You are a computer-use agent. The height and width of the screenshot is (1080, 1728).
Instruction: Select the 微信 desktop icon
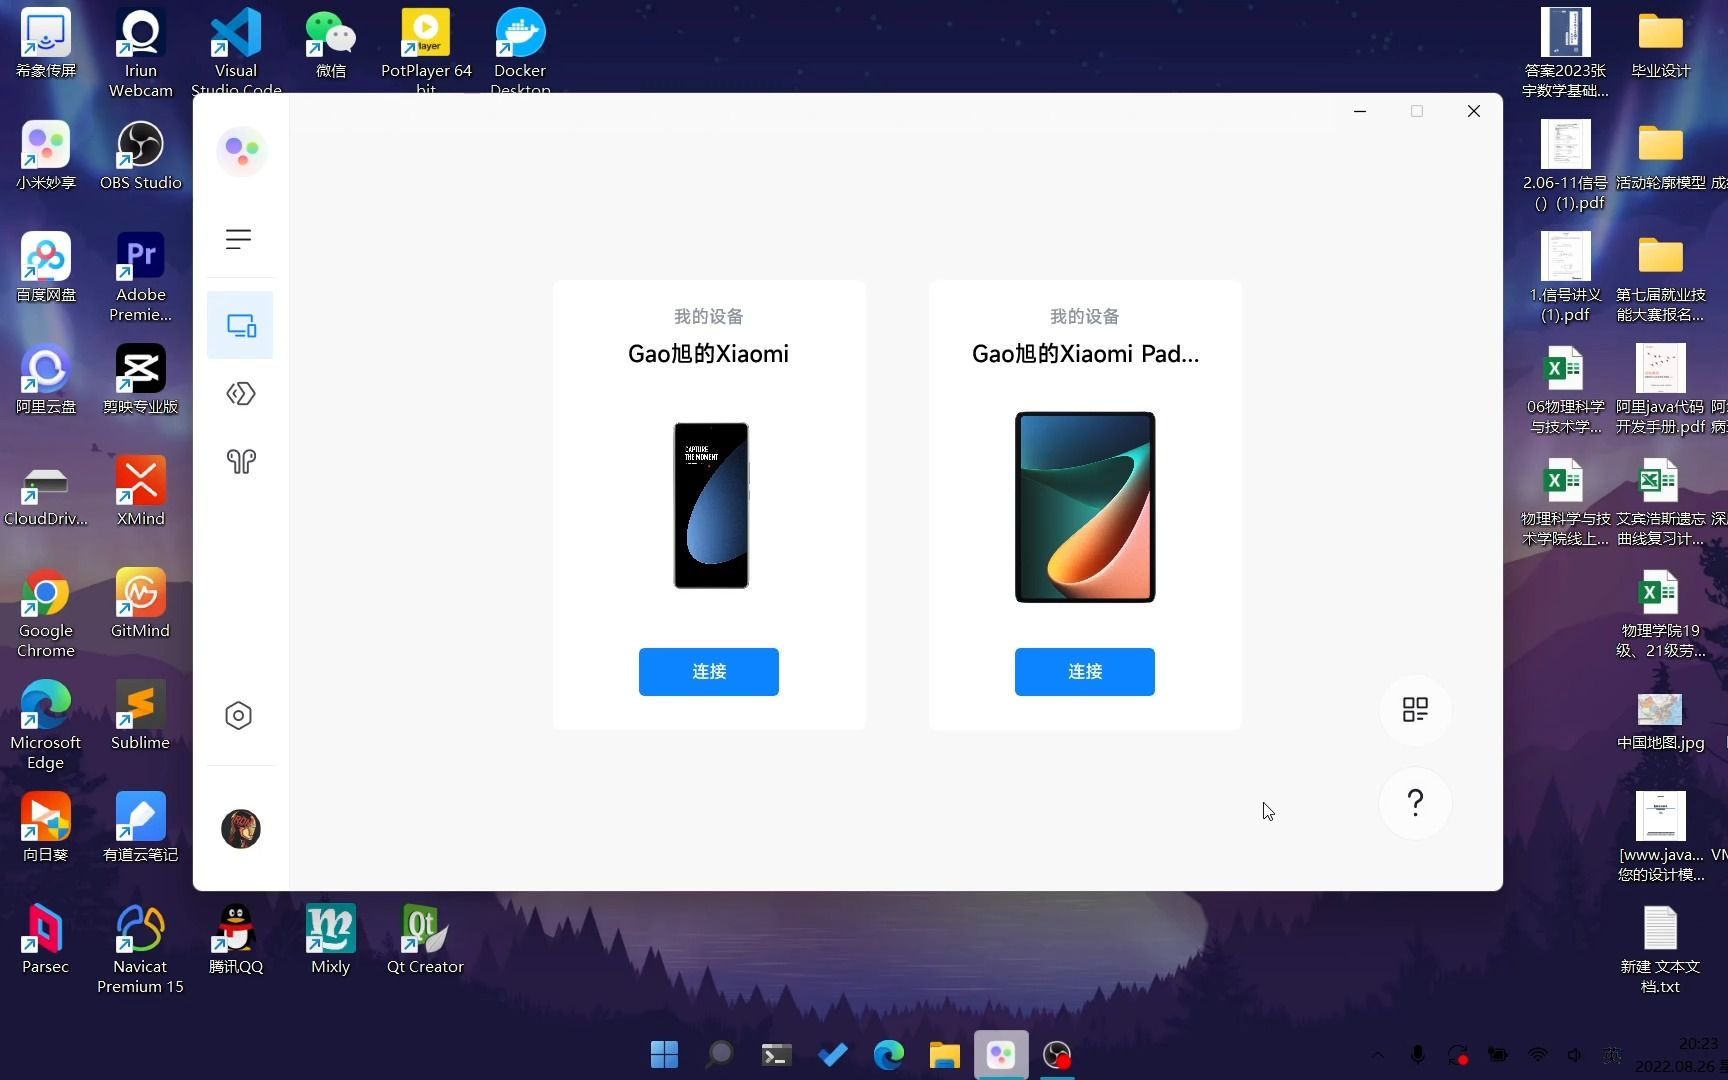pos(331,45)
